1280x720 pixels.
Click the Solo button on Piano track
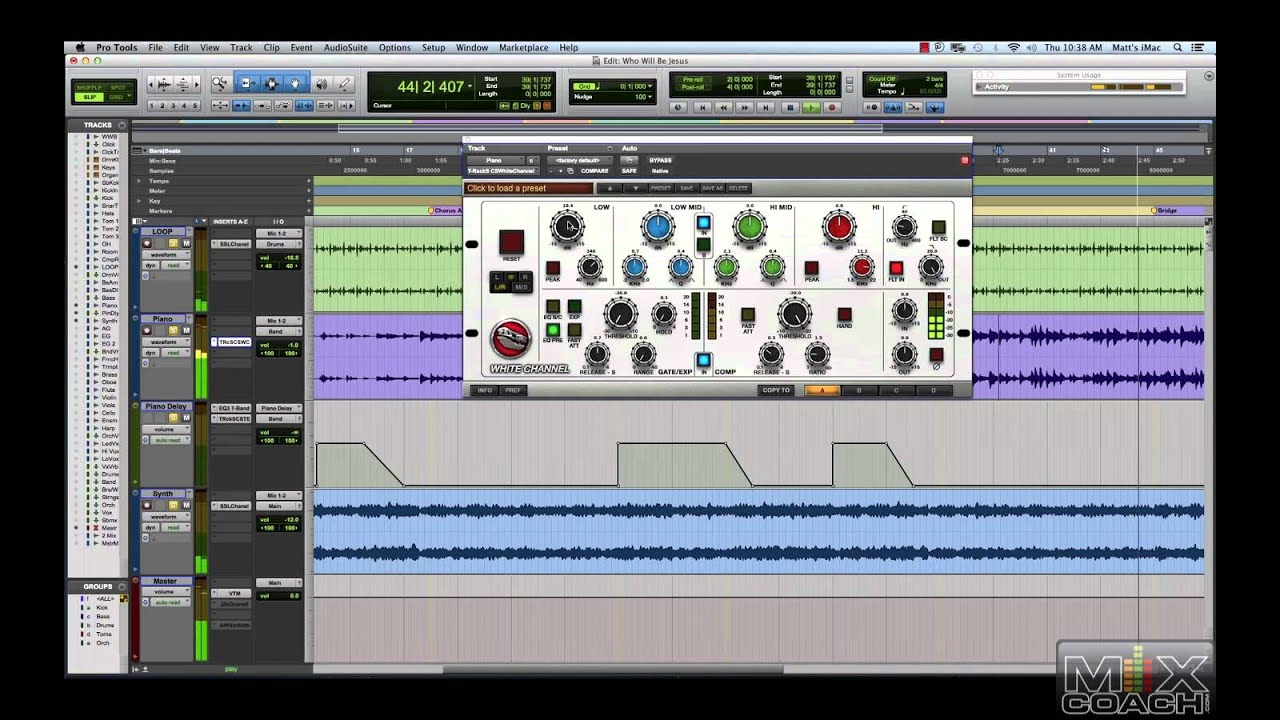click(x=172, y=330)
